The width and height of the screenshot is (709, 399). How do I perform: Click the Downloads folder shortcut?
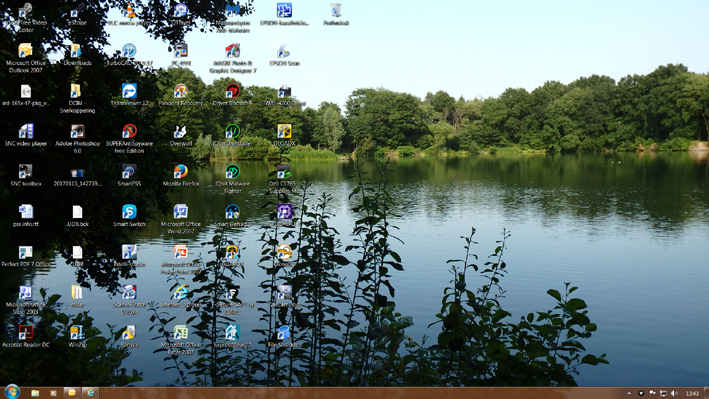[x=77, y=55]
